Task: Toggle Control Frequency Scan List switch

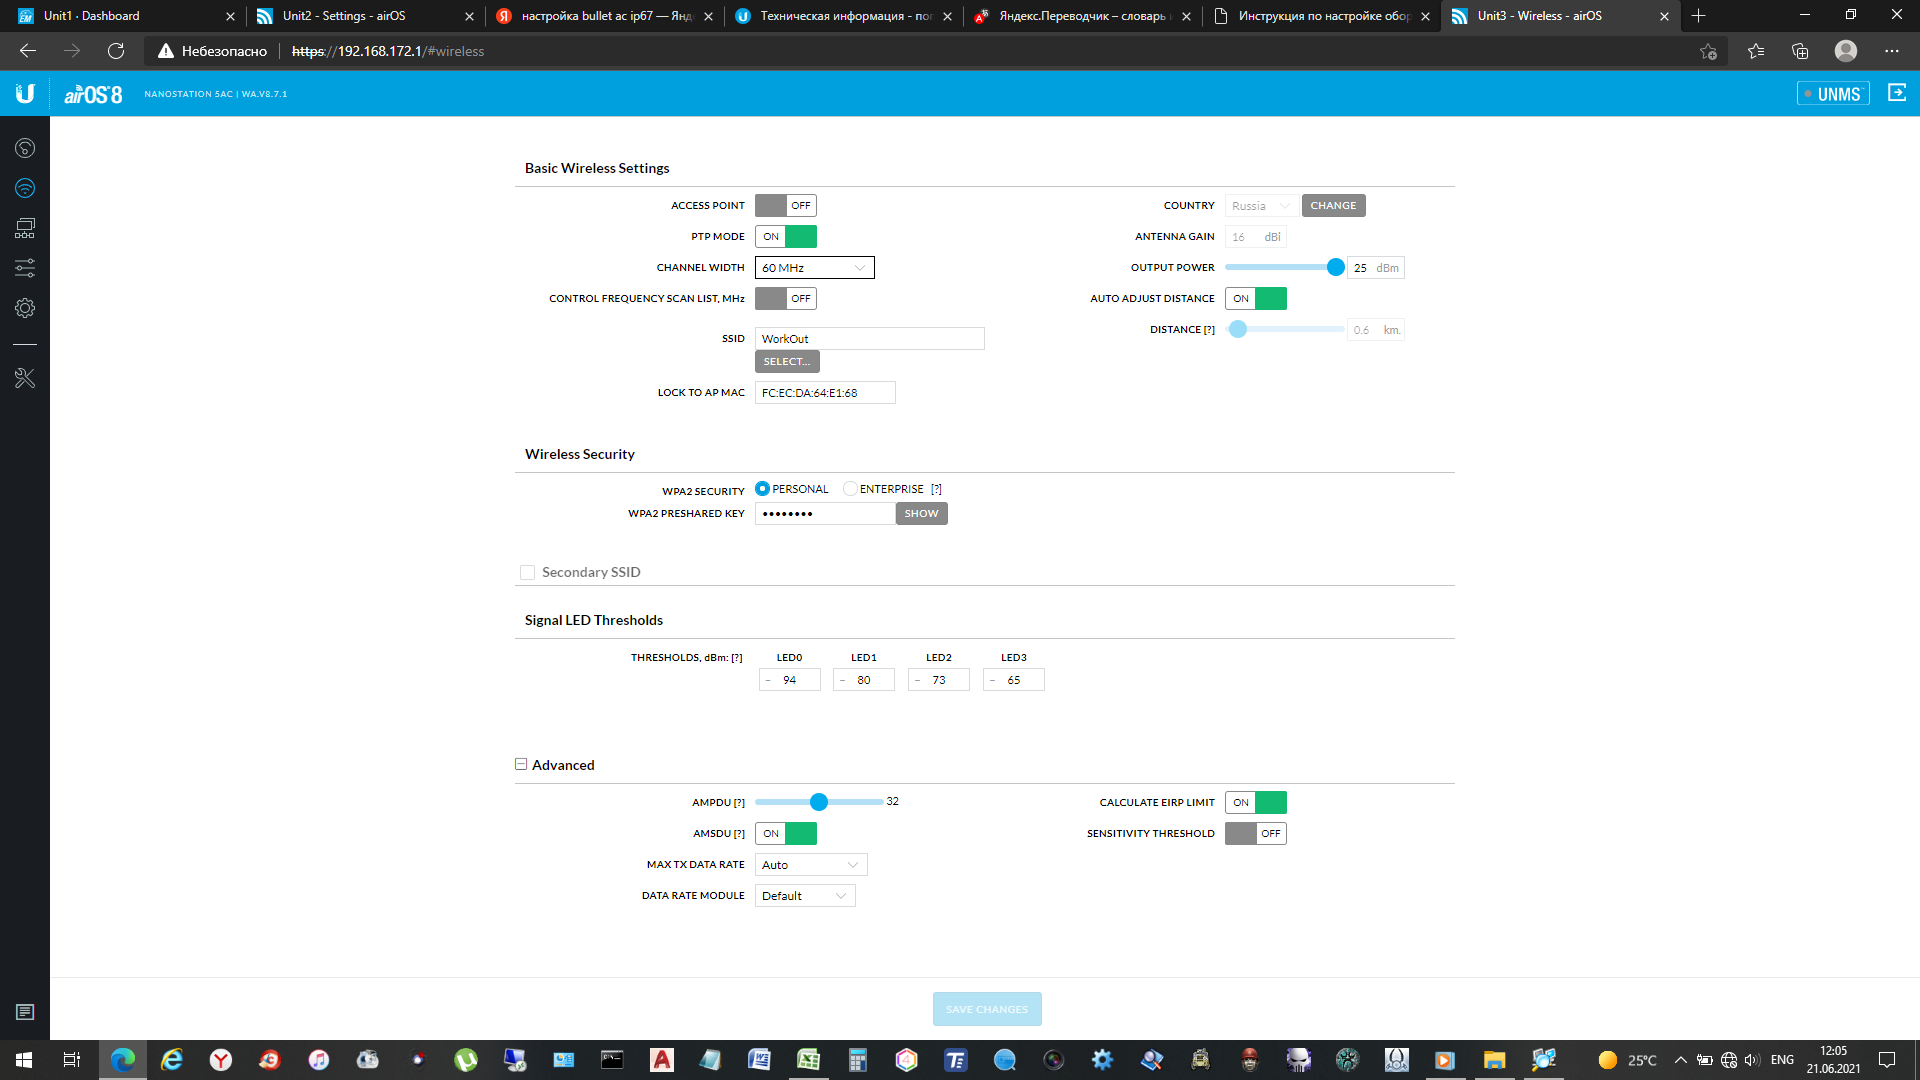Action: (786, 299)
